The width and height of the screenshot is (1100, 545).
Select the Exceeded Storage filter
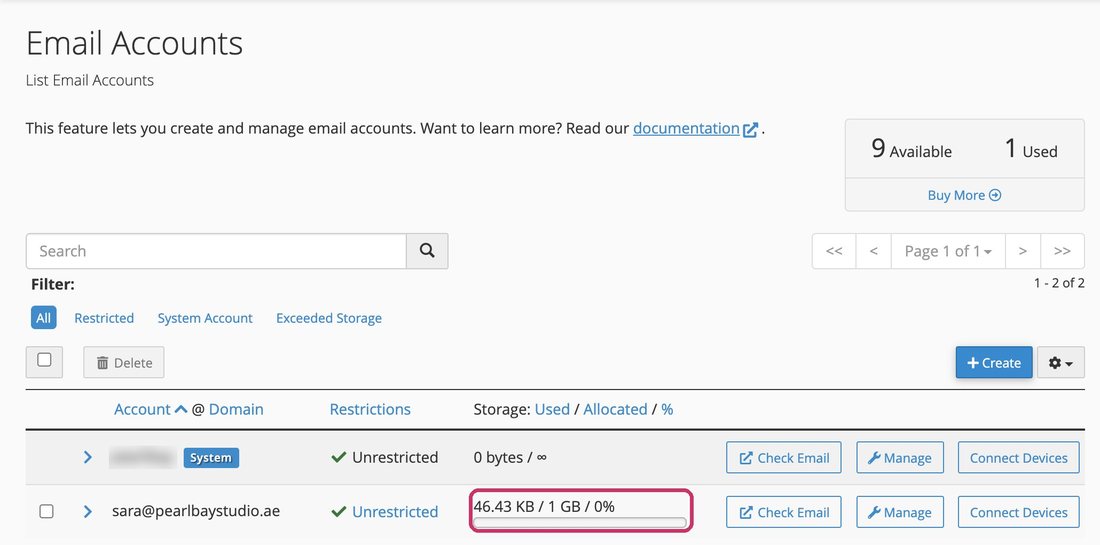329,318
